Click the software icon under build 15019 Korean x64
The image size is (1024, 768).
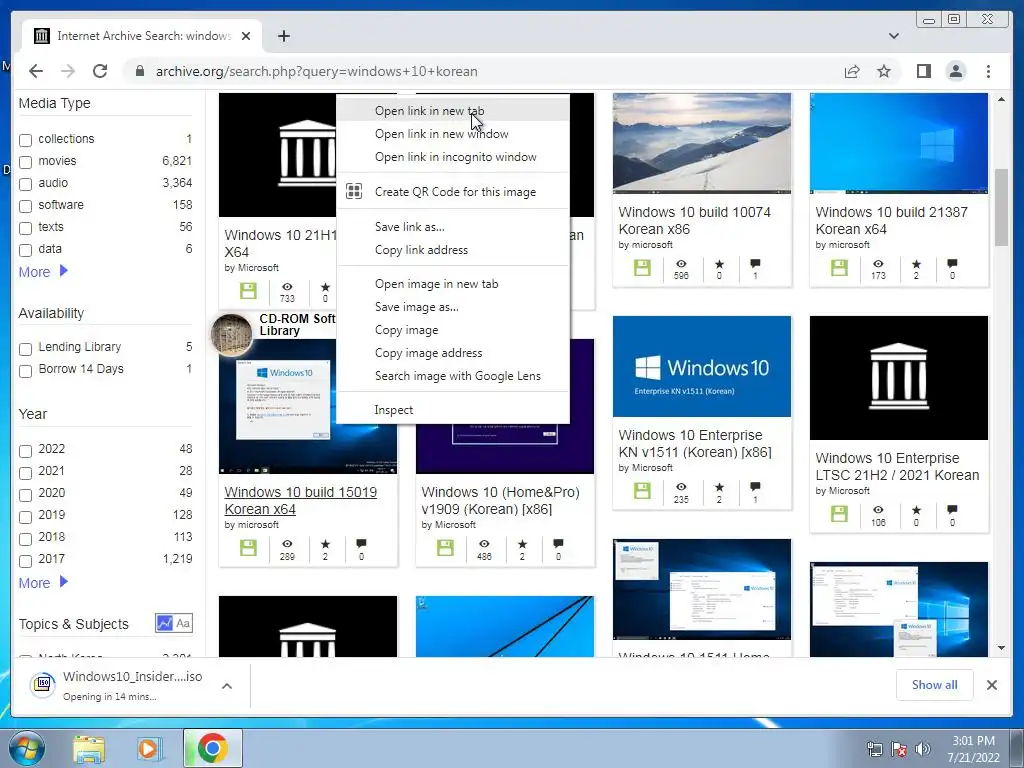tap(248, 547)
